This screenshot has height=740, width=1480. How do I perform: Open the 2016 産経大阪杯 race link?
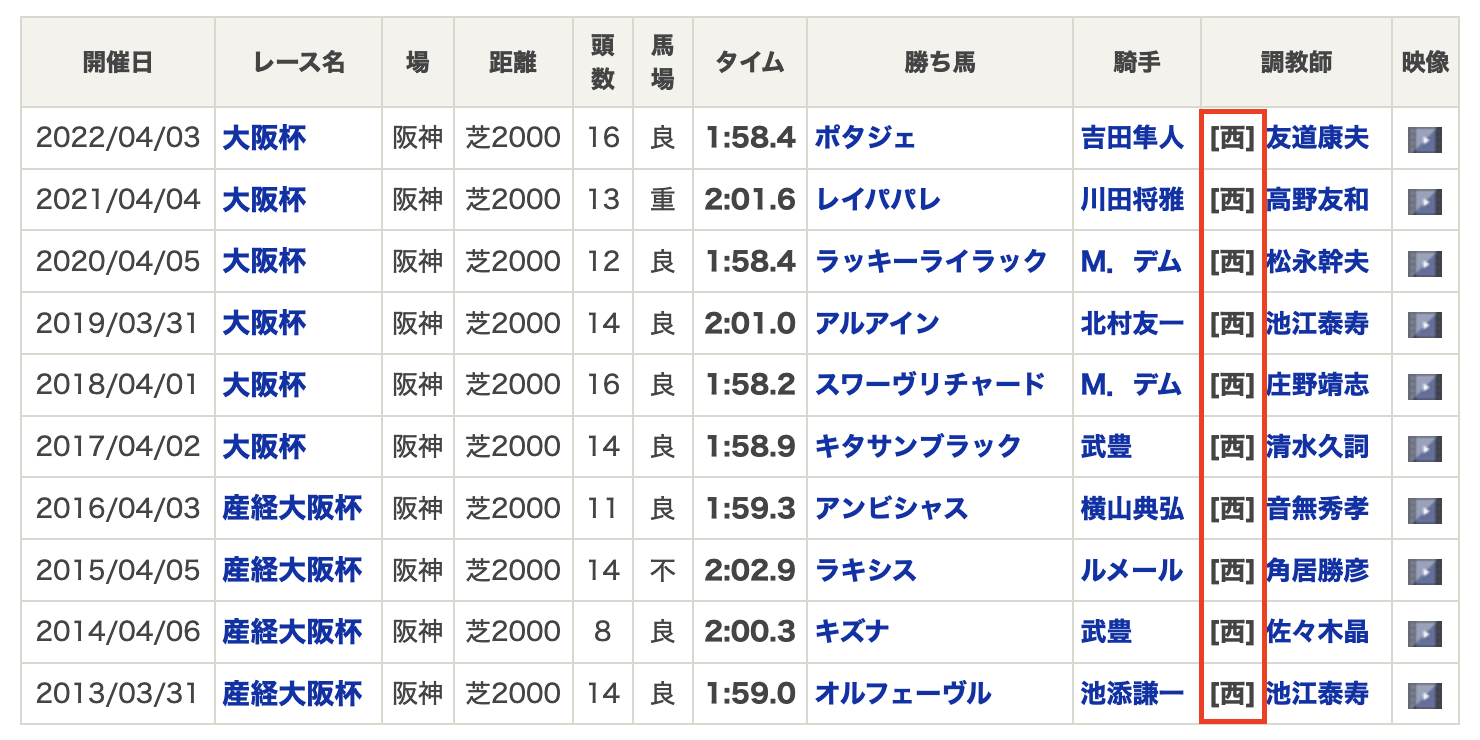pyautogui.click(x=292, y=508)
